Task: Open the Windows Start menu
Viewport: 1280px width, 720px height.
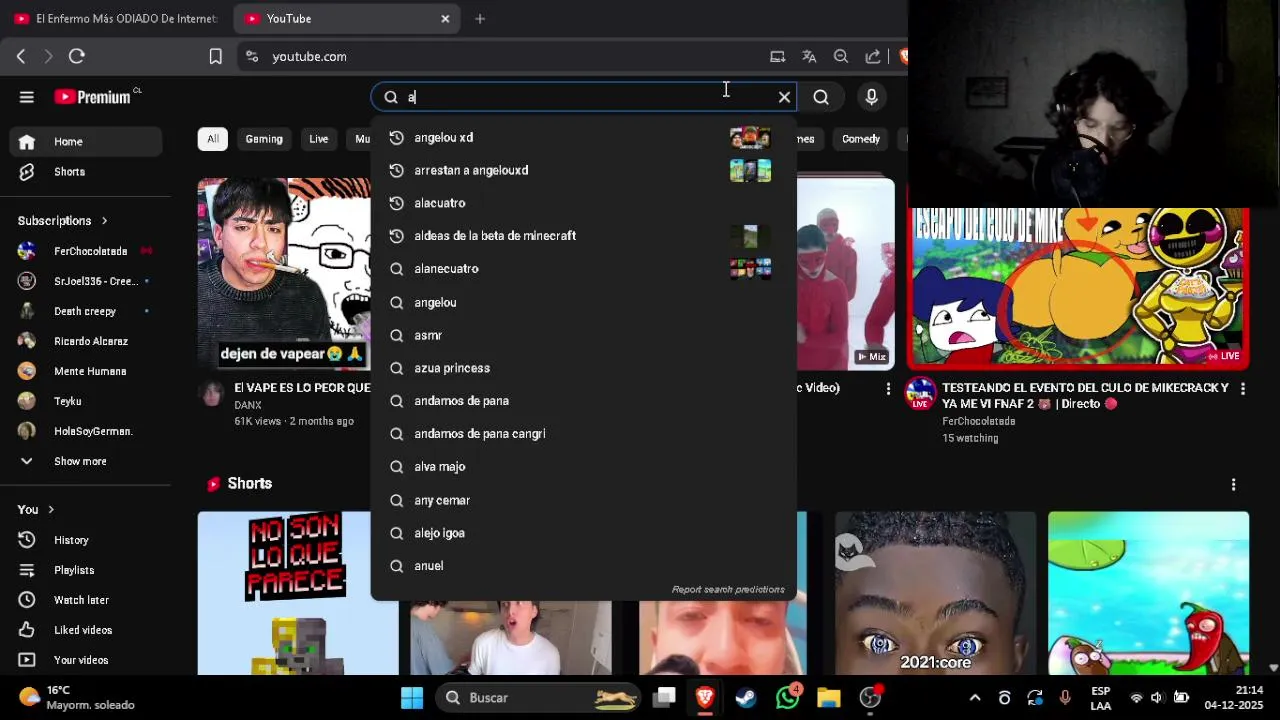Action: pos(412,698)
